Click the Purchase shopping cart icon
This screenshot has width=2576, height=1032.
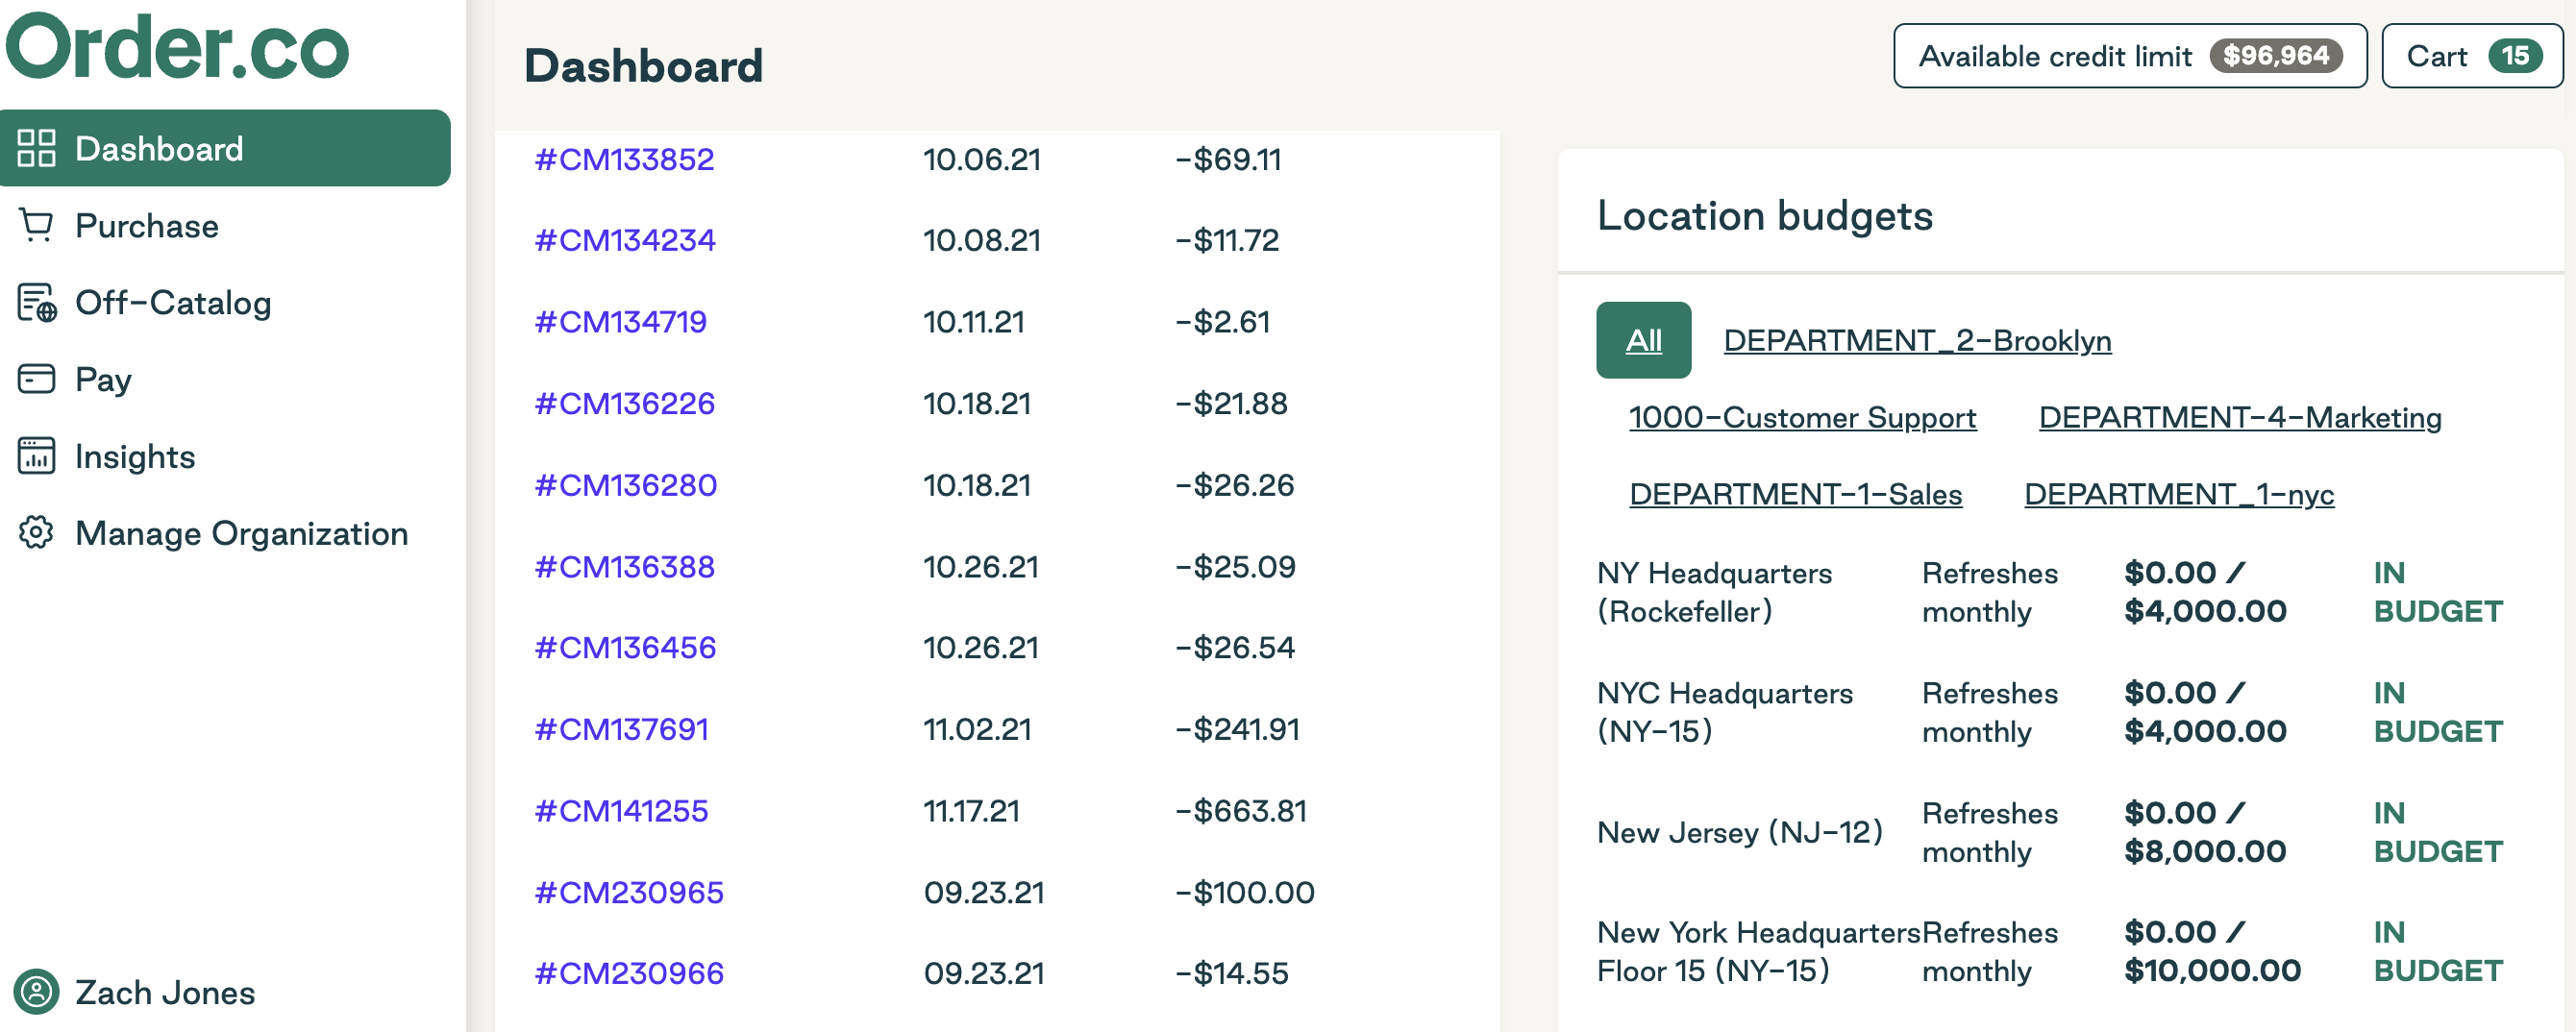[36, 226]
